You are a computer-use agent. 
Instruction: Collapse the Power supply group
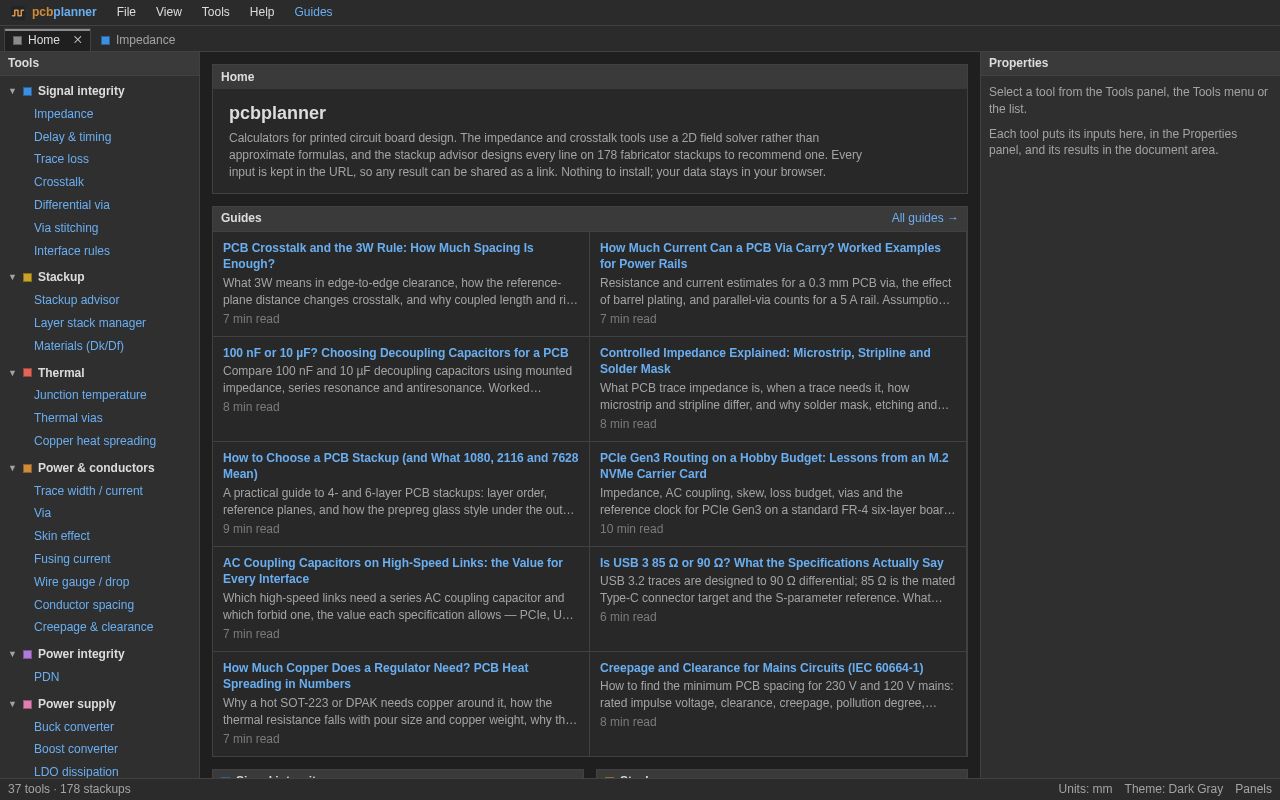[x=13, y=704]
